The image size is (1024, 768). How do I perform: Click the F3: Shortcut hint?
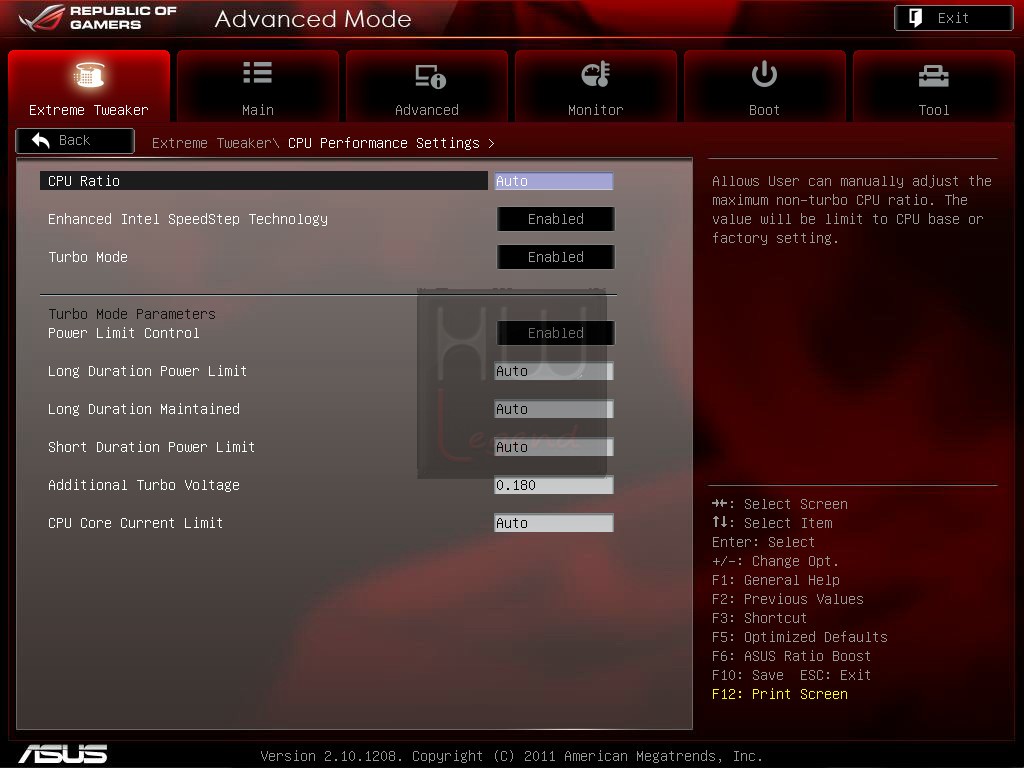tap(760, 618)
